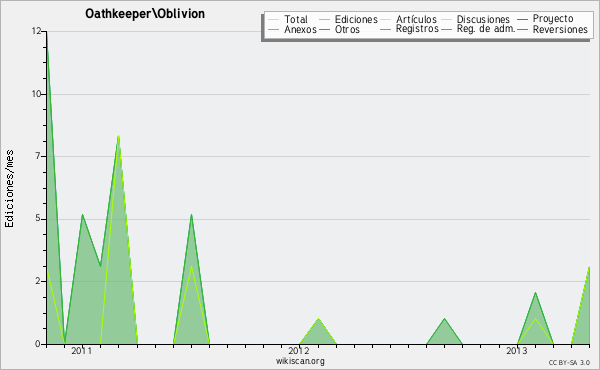Click the y-axis value 2
600x370 pixels.
38,281
